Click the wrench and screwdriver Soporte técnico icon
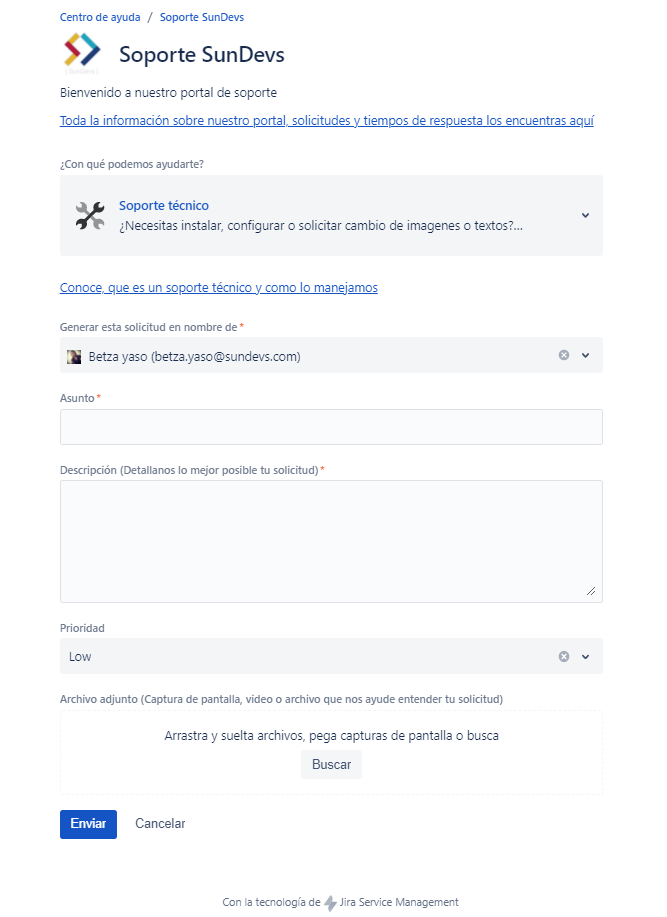The image size is (667, 917). [x=90, y=215]
